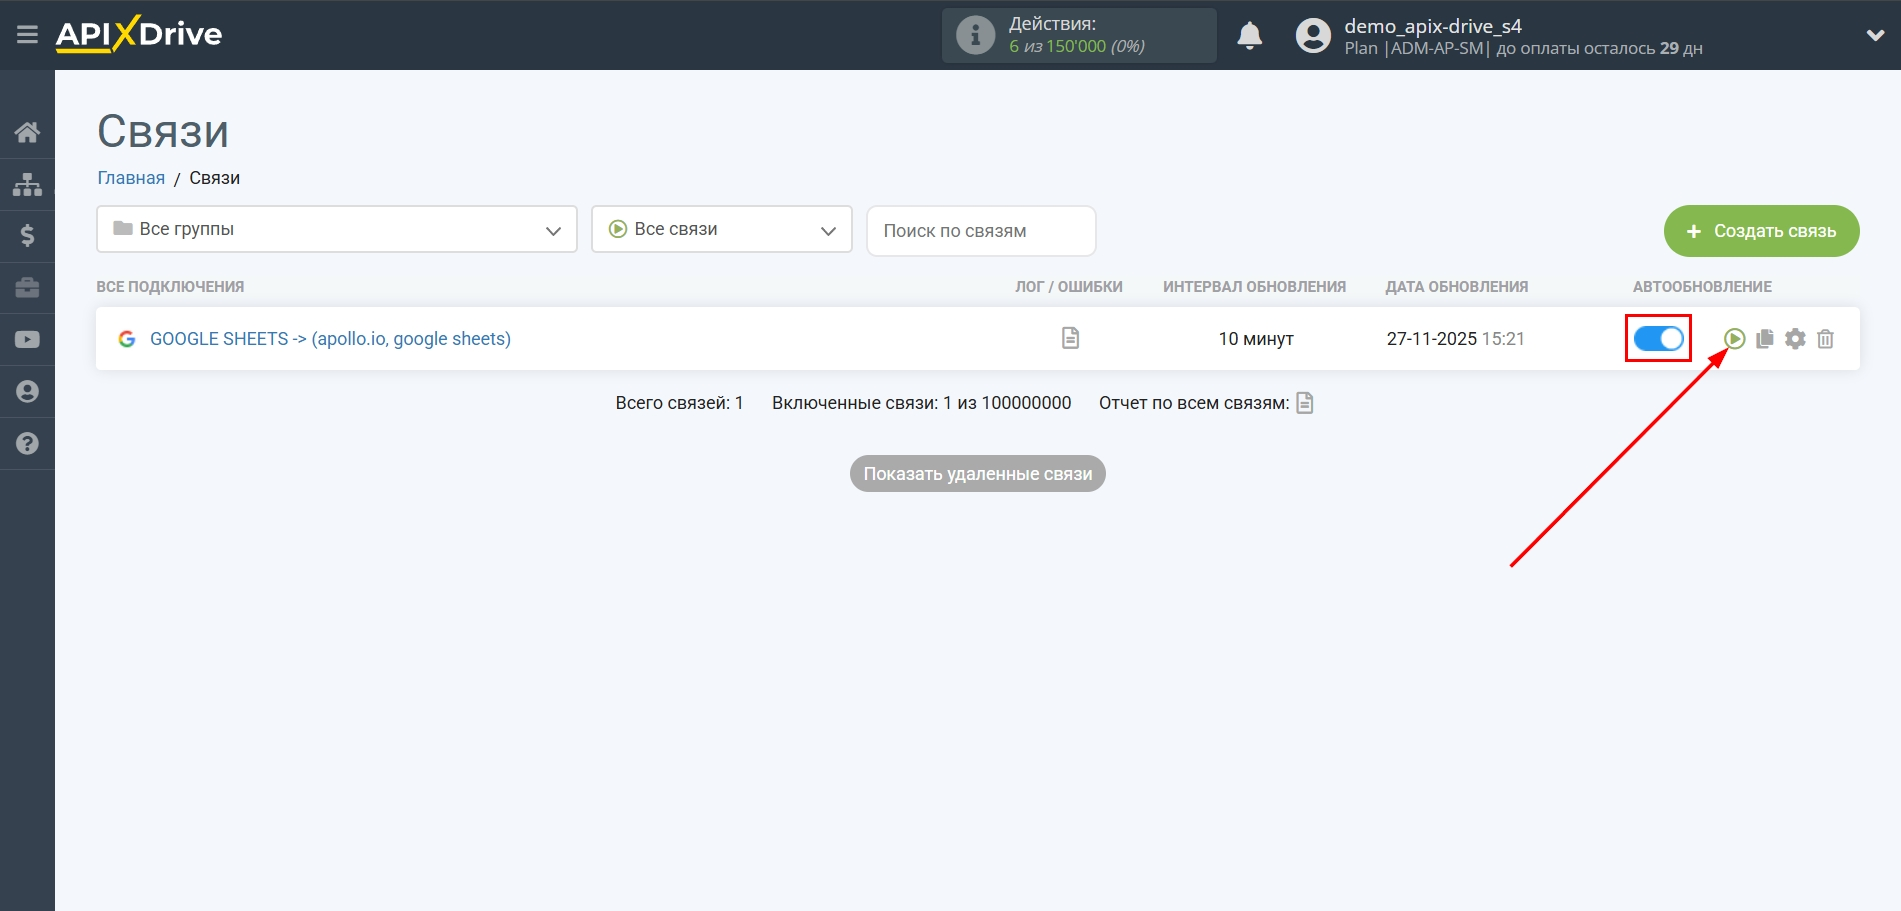Open the help question mark sidebar icon
Image resolution: width=1901 pixels, height=911 pixels.
click(27, 443)
